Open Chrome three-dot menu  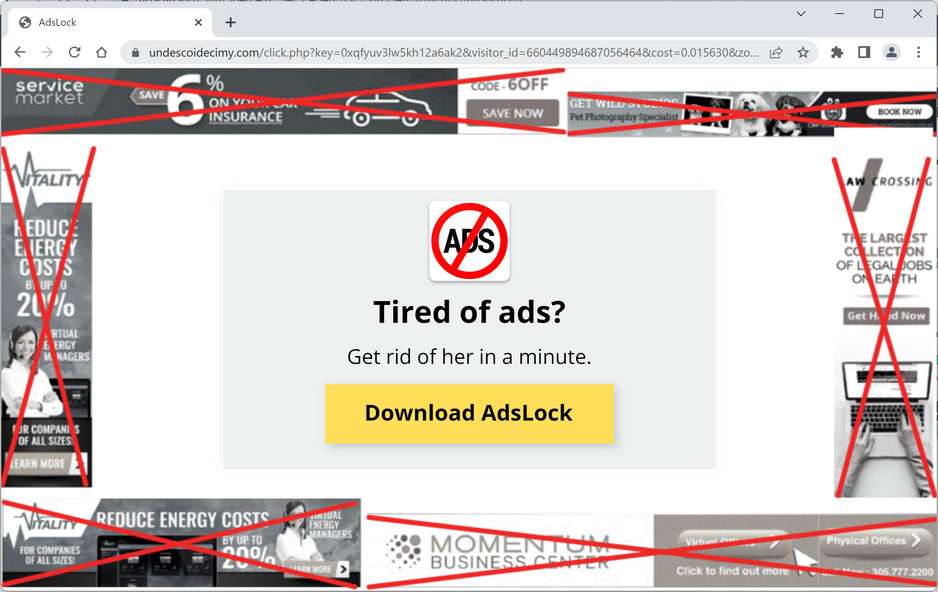click(x=919, y=53)
